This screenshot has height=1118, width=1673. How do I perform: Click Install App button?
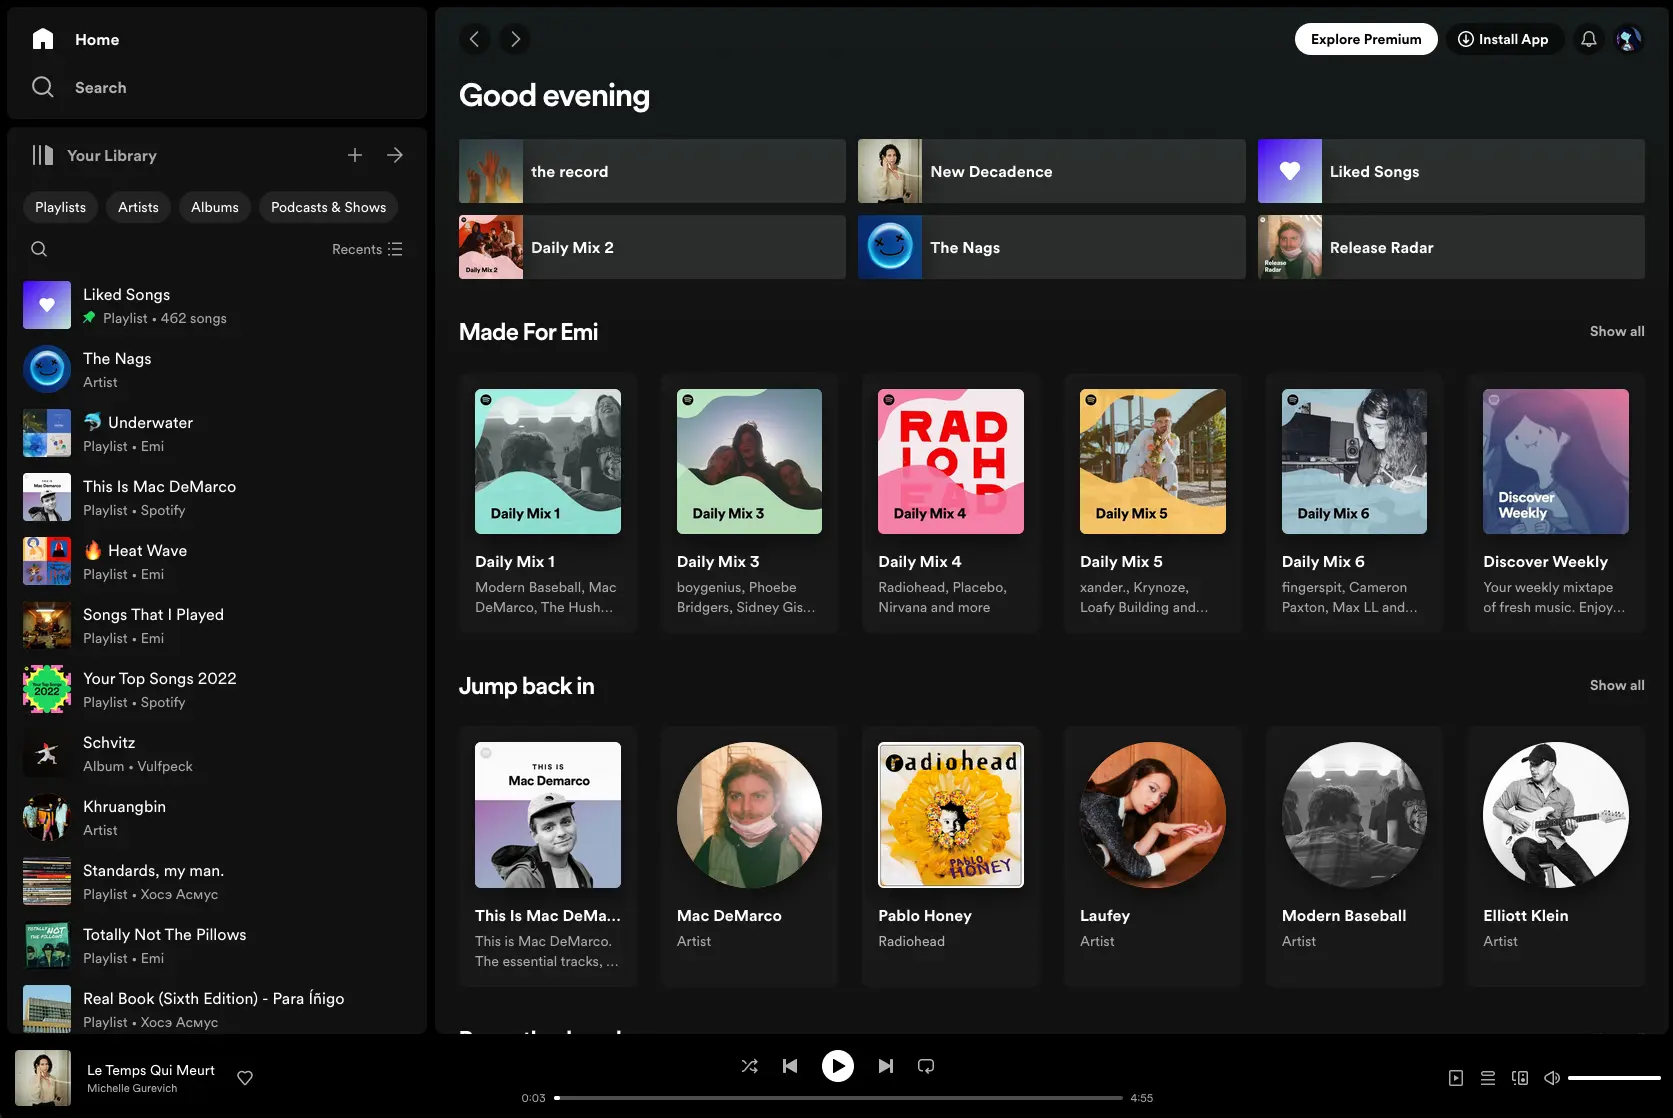click(1504, 39)
